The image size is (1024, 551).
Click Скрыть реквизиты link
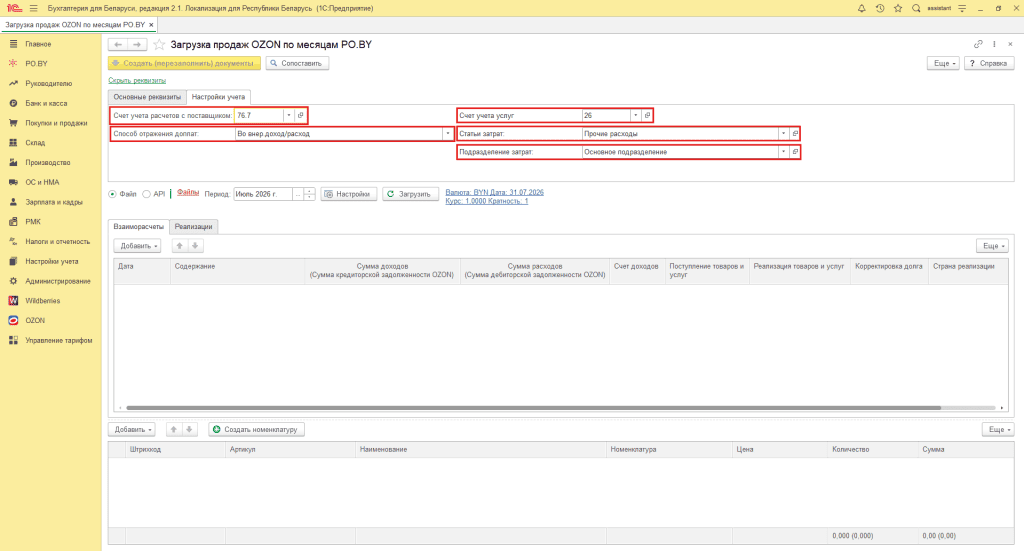click(137, 80)
